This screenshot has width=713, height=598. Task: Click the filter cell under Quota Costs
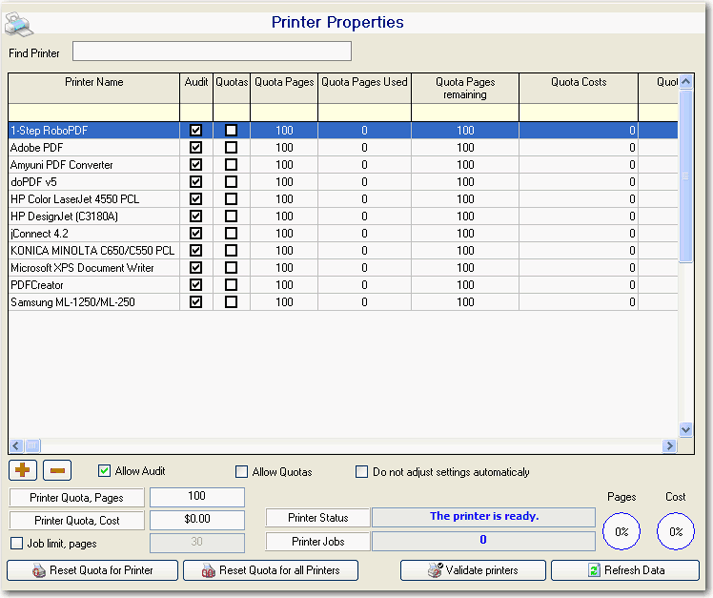pyautogui.click(x=579, y=112)
